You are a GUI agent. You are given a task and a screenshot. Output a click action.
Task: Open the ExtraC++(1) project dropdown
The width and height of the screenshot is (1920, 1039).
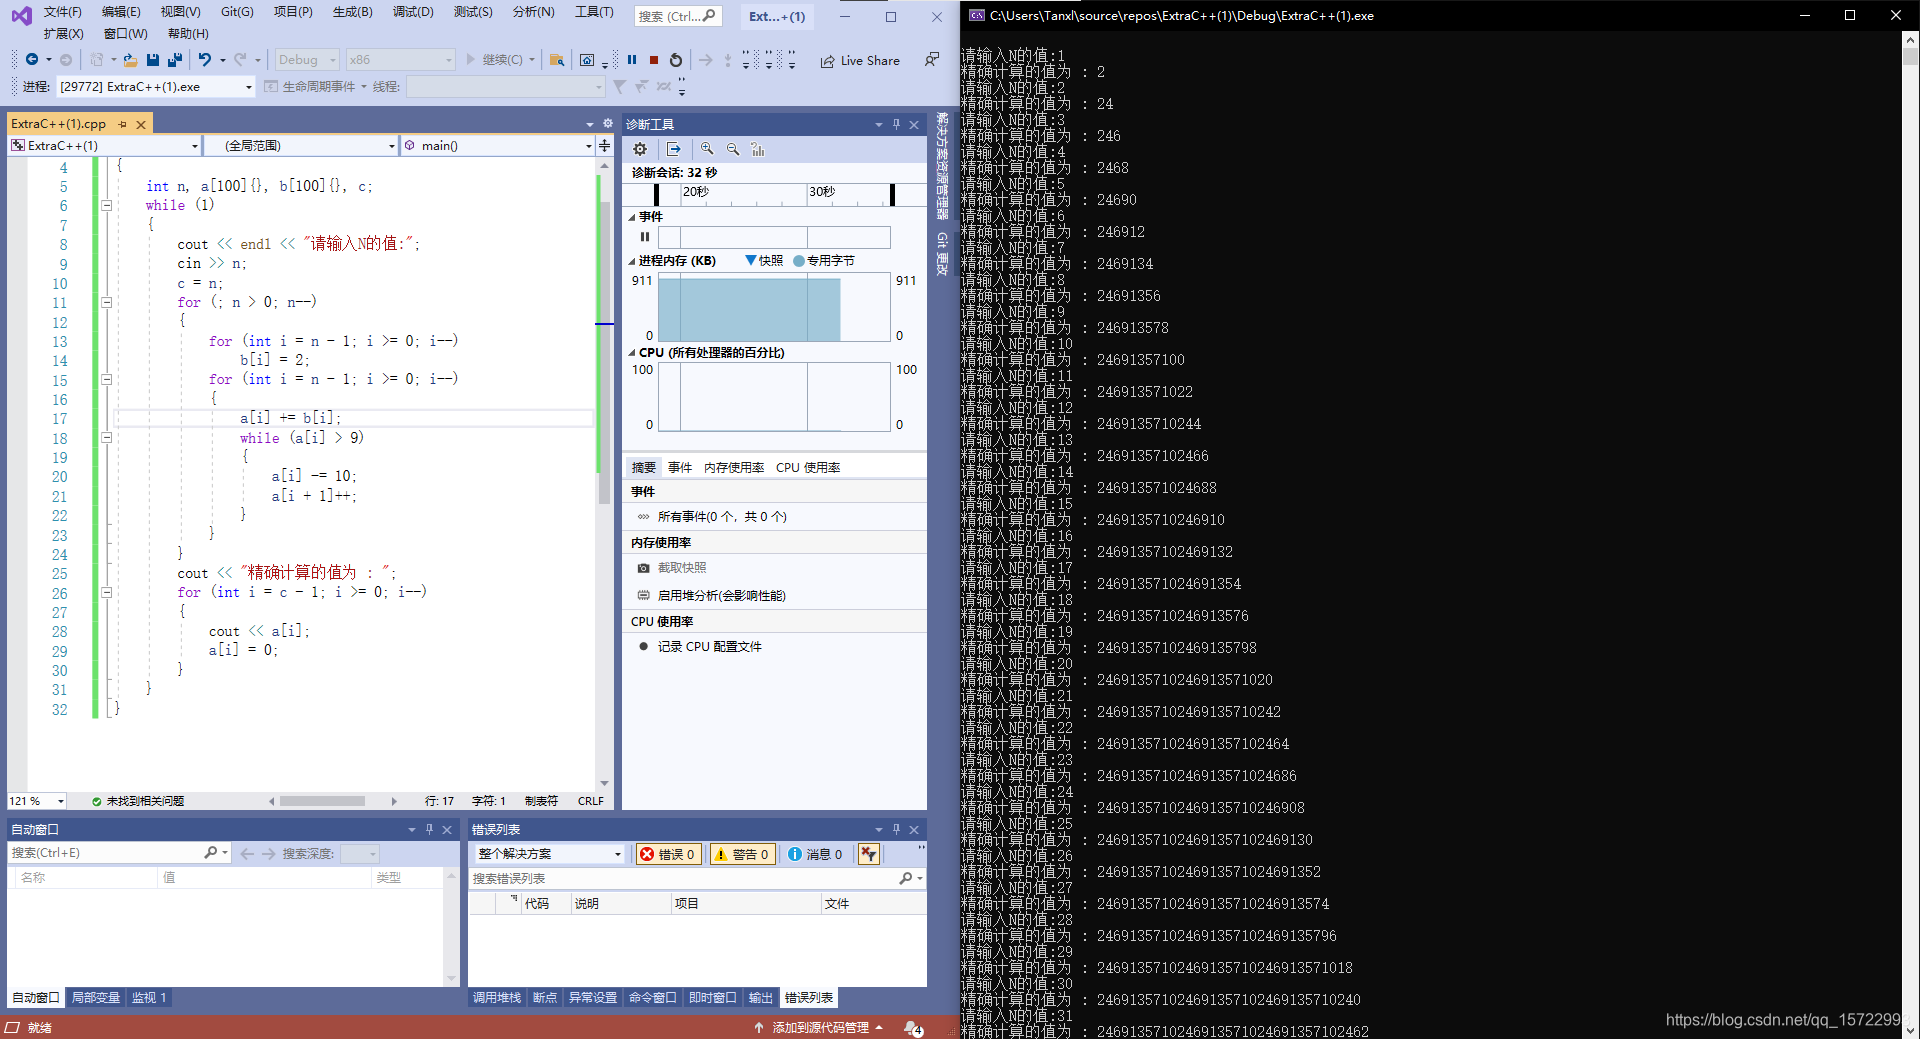(104, 146)
